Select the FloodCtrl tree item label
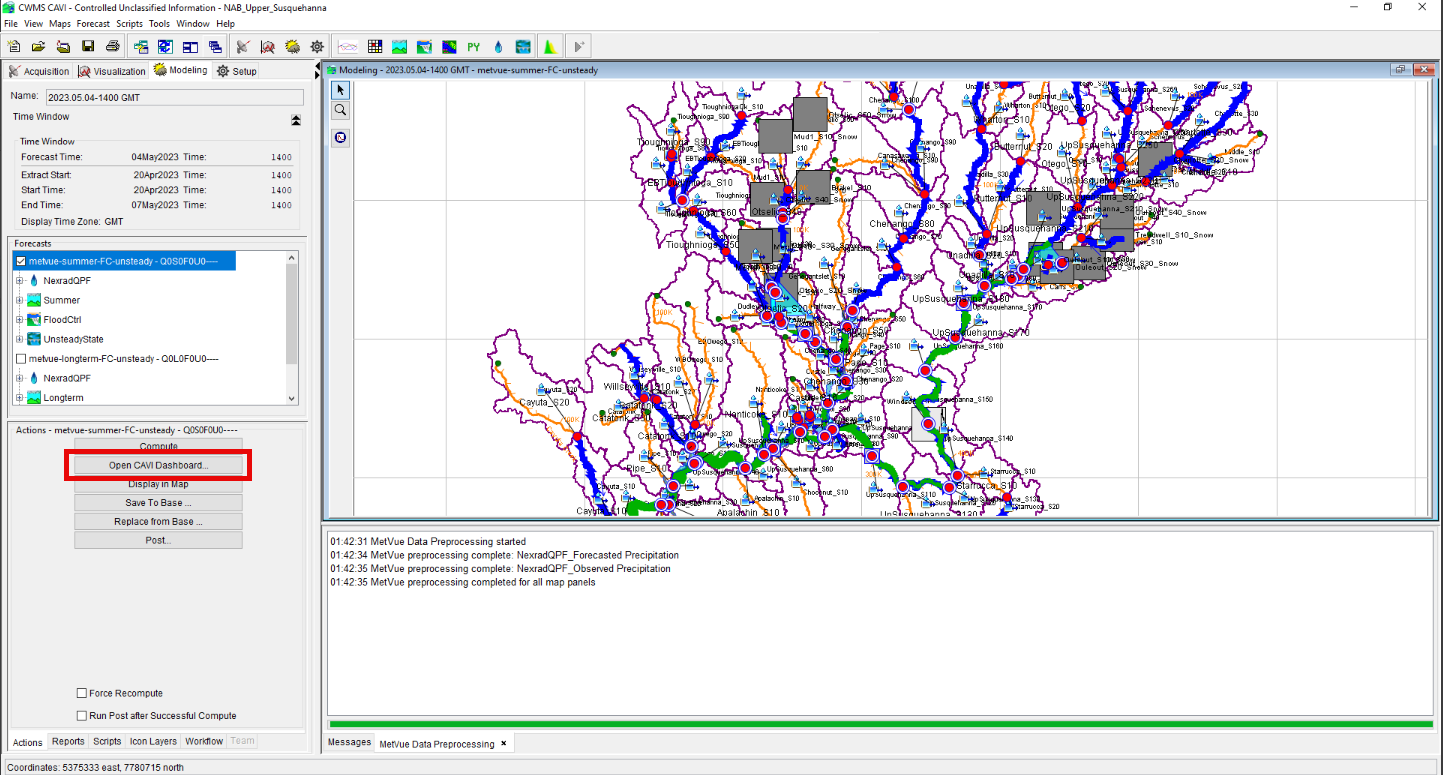 click(x=62, y=320)
